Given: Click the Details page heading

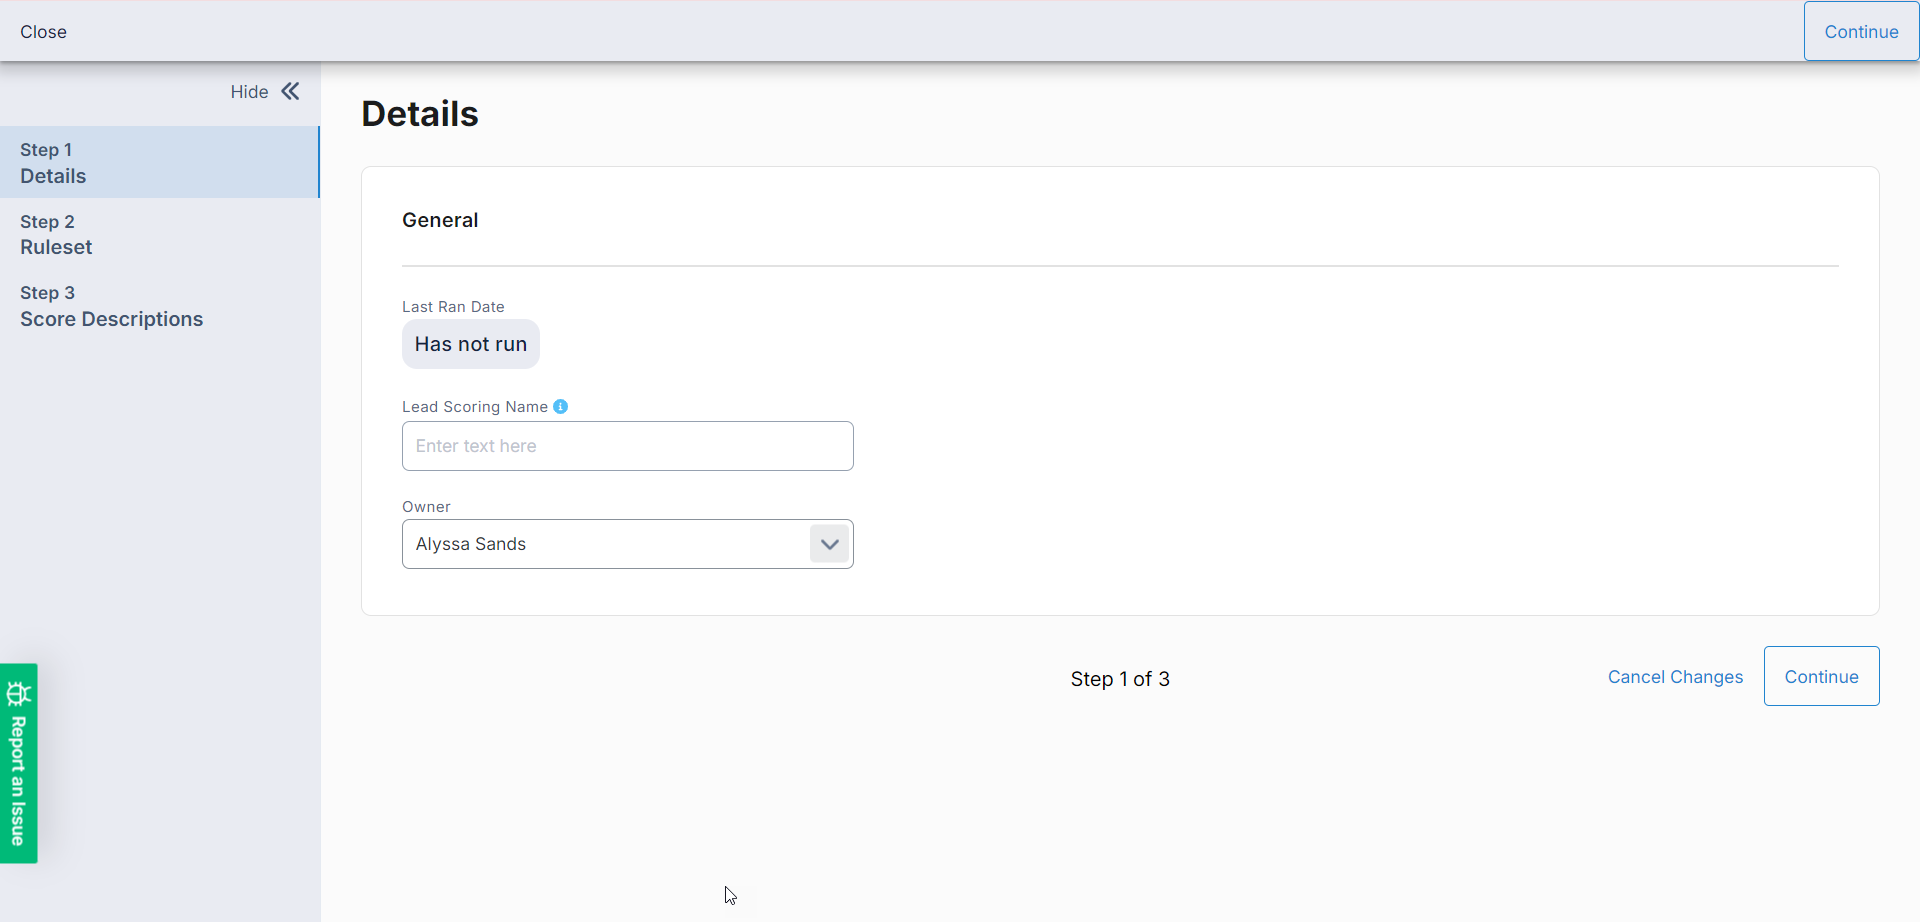Looking at the screenshot, I should 419,114.
